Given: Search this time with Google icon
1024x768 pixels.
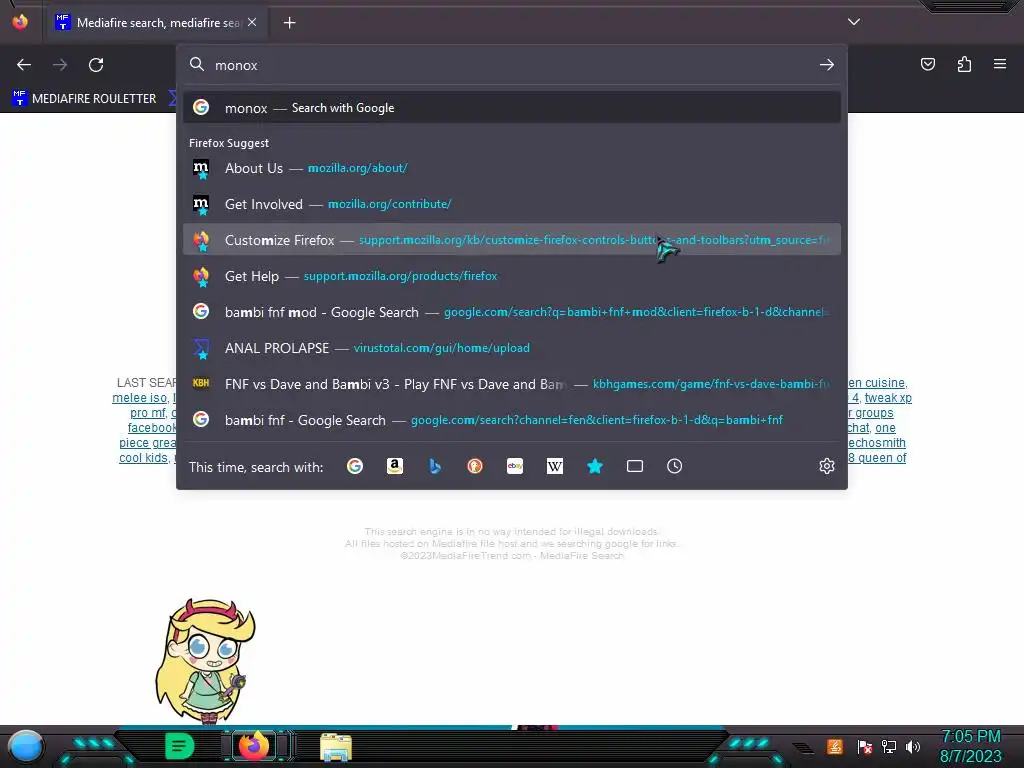Looking at the screenshot, I should [355, 466].
